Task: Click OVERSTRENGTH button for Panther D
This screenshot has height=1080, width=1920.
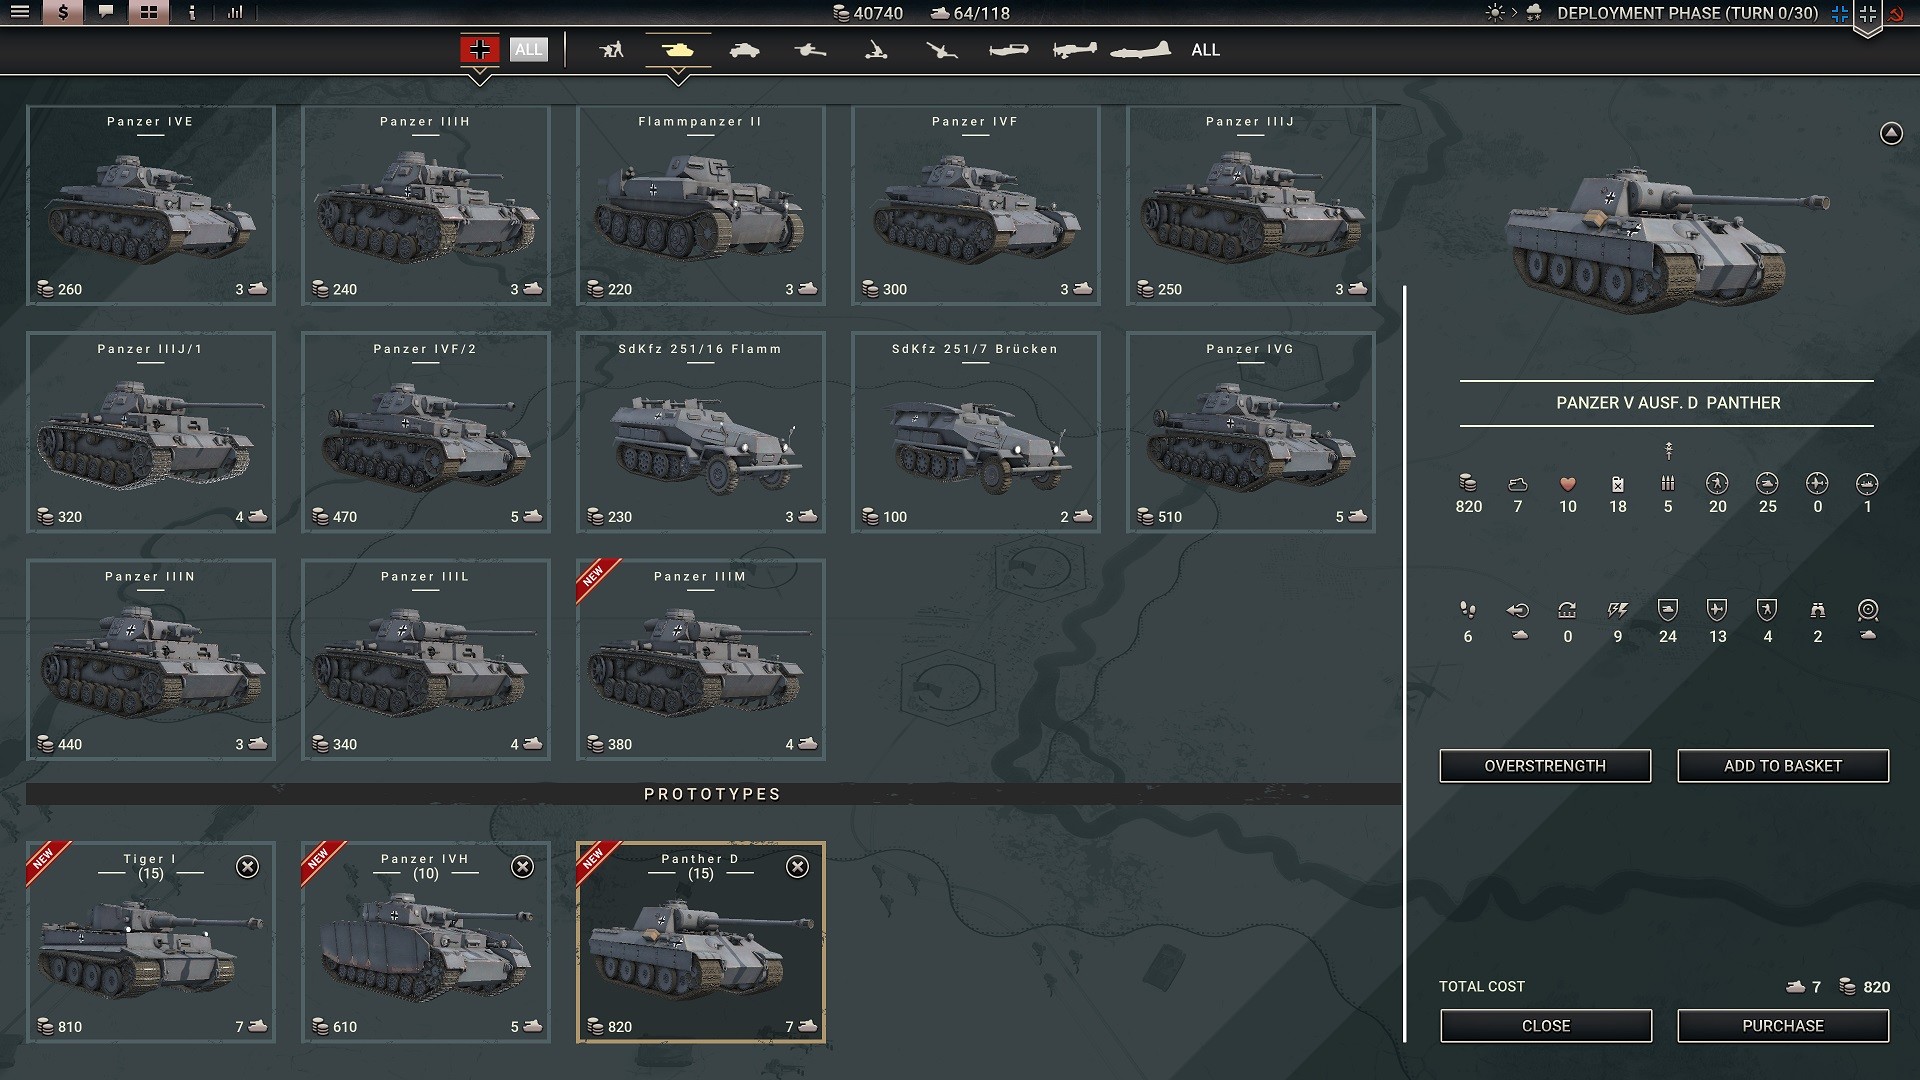Action: point(1545,765)
